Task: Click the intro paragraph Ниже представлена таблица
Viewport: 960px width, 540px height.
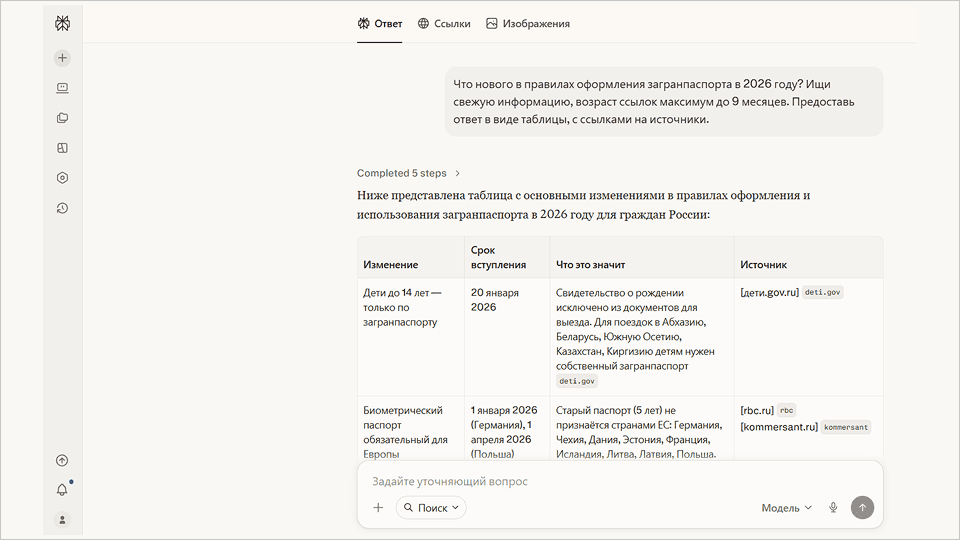Action: pyautogui.click(x=583, y=205)
